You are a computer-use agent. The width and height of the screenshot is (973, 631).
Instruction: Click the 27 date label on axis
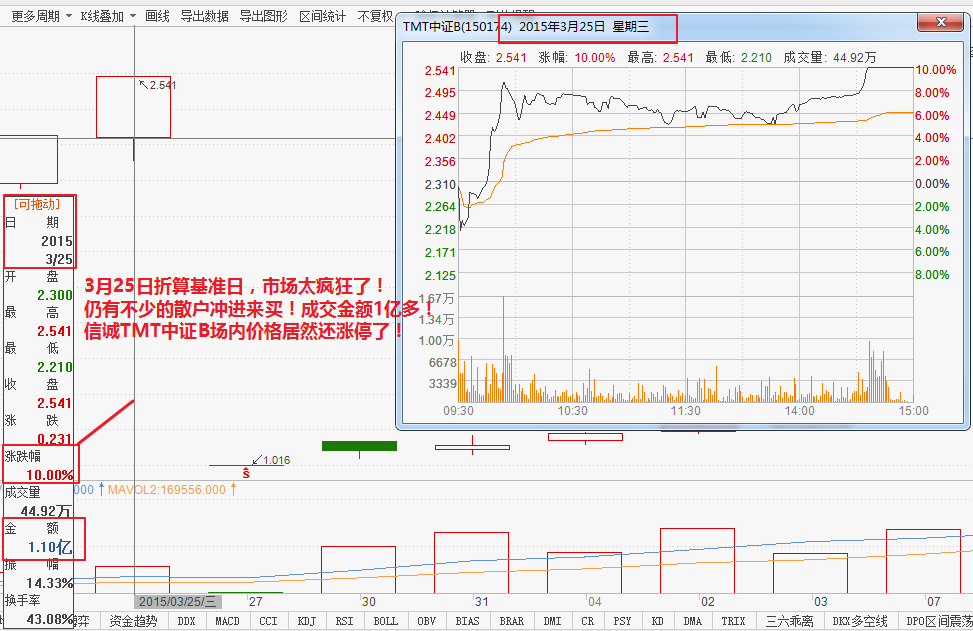(x=256, y=601)
